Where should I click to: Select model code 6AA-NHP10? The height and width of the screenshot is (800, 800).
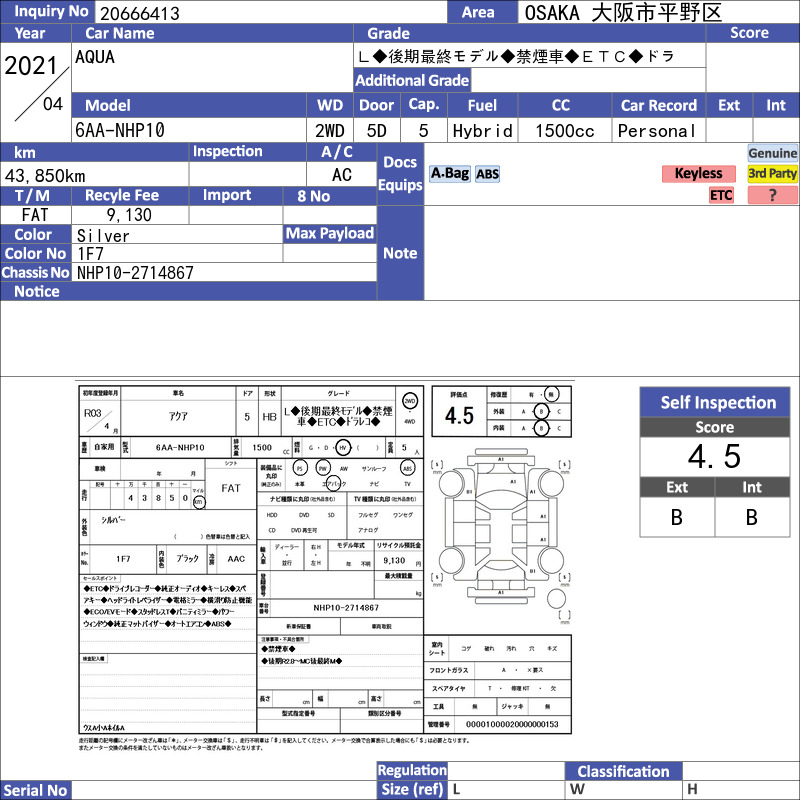[120, 130]
